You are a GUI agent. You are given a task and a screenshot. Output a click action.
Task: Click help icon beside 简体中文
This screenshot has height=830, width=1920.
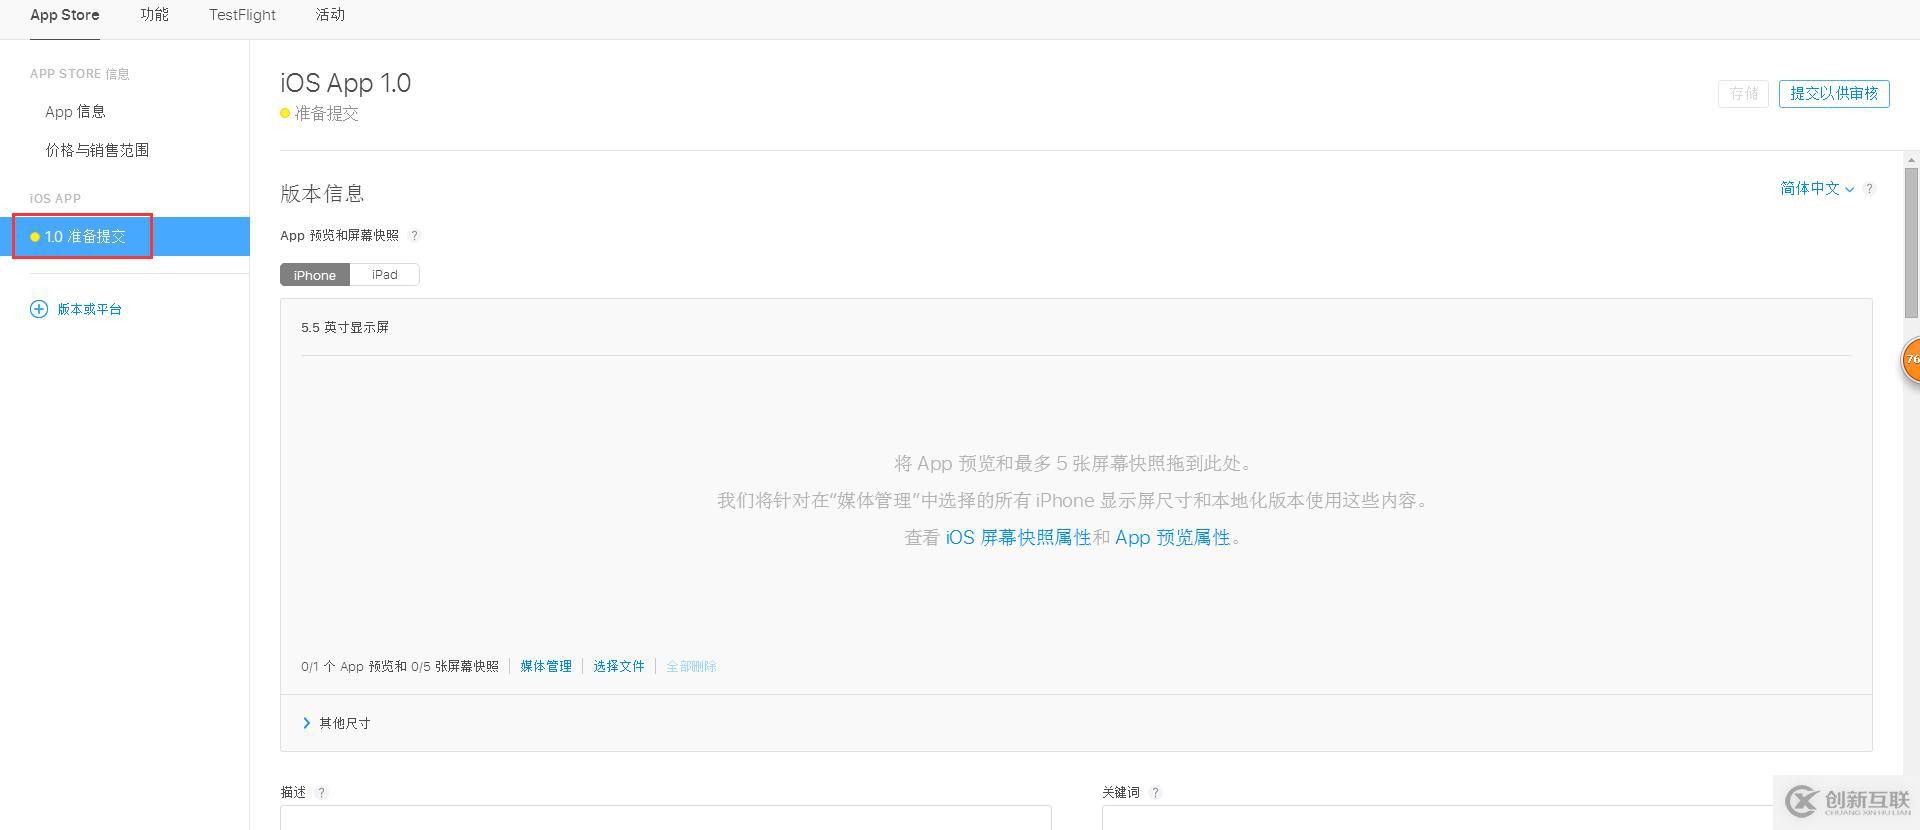point(1869,189)
